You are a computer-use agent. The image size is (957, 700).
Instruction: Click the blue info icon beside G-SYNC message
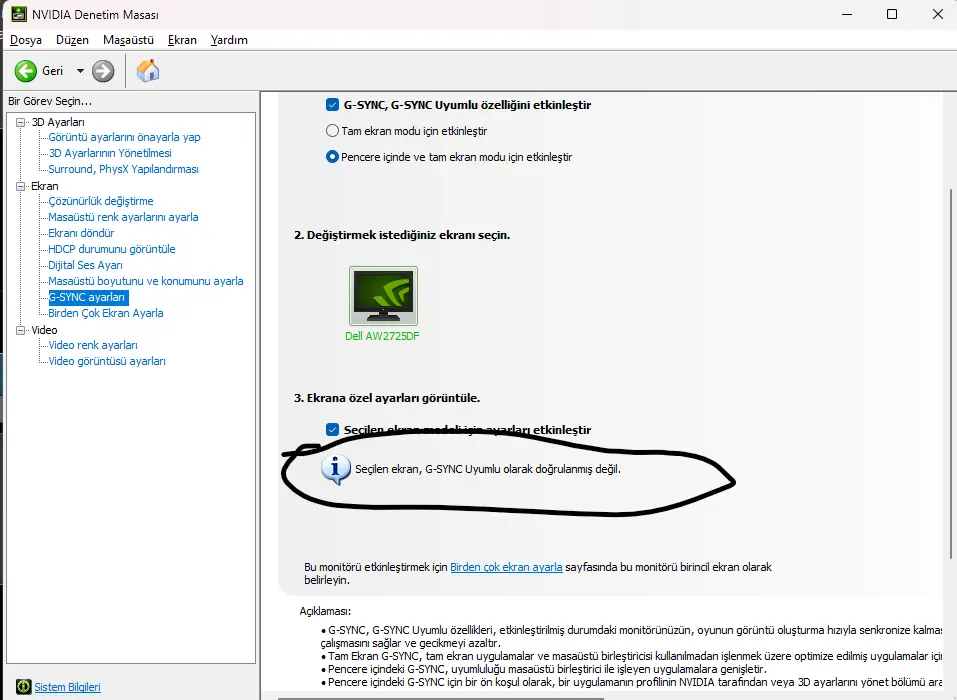click(x=335, y=469)
